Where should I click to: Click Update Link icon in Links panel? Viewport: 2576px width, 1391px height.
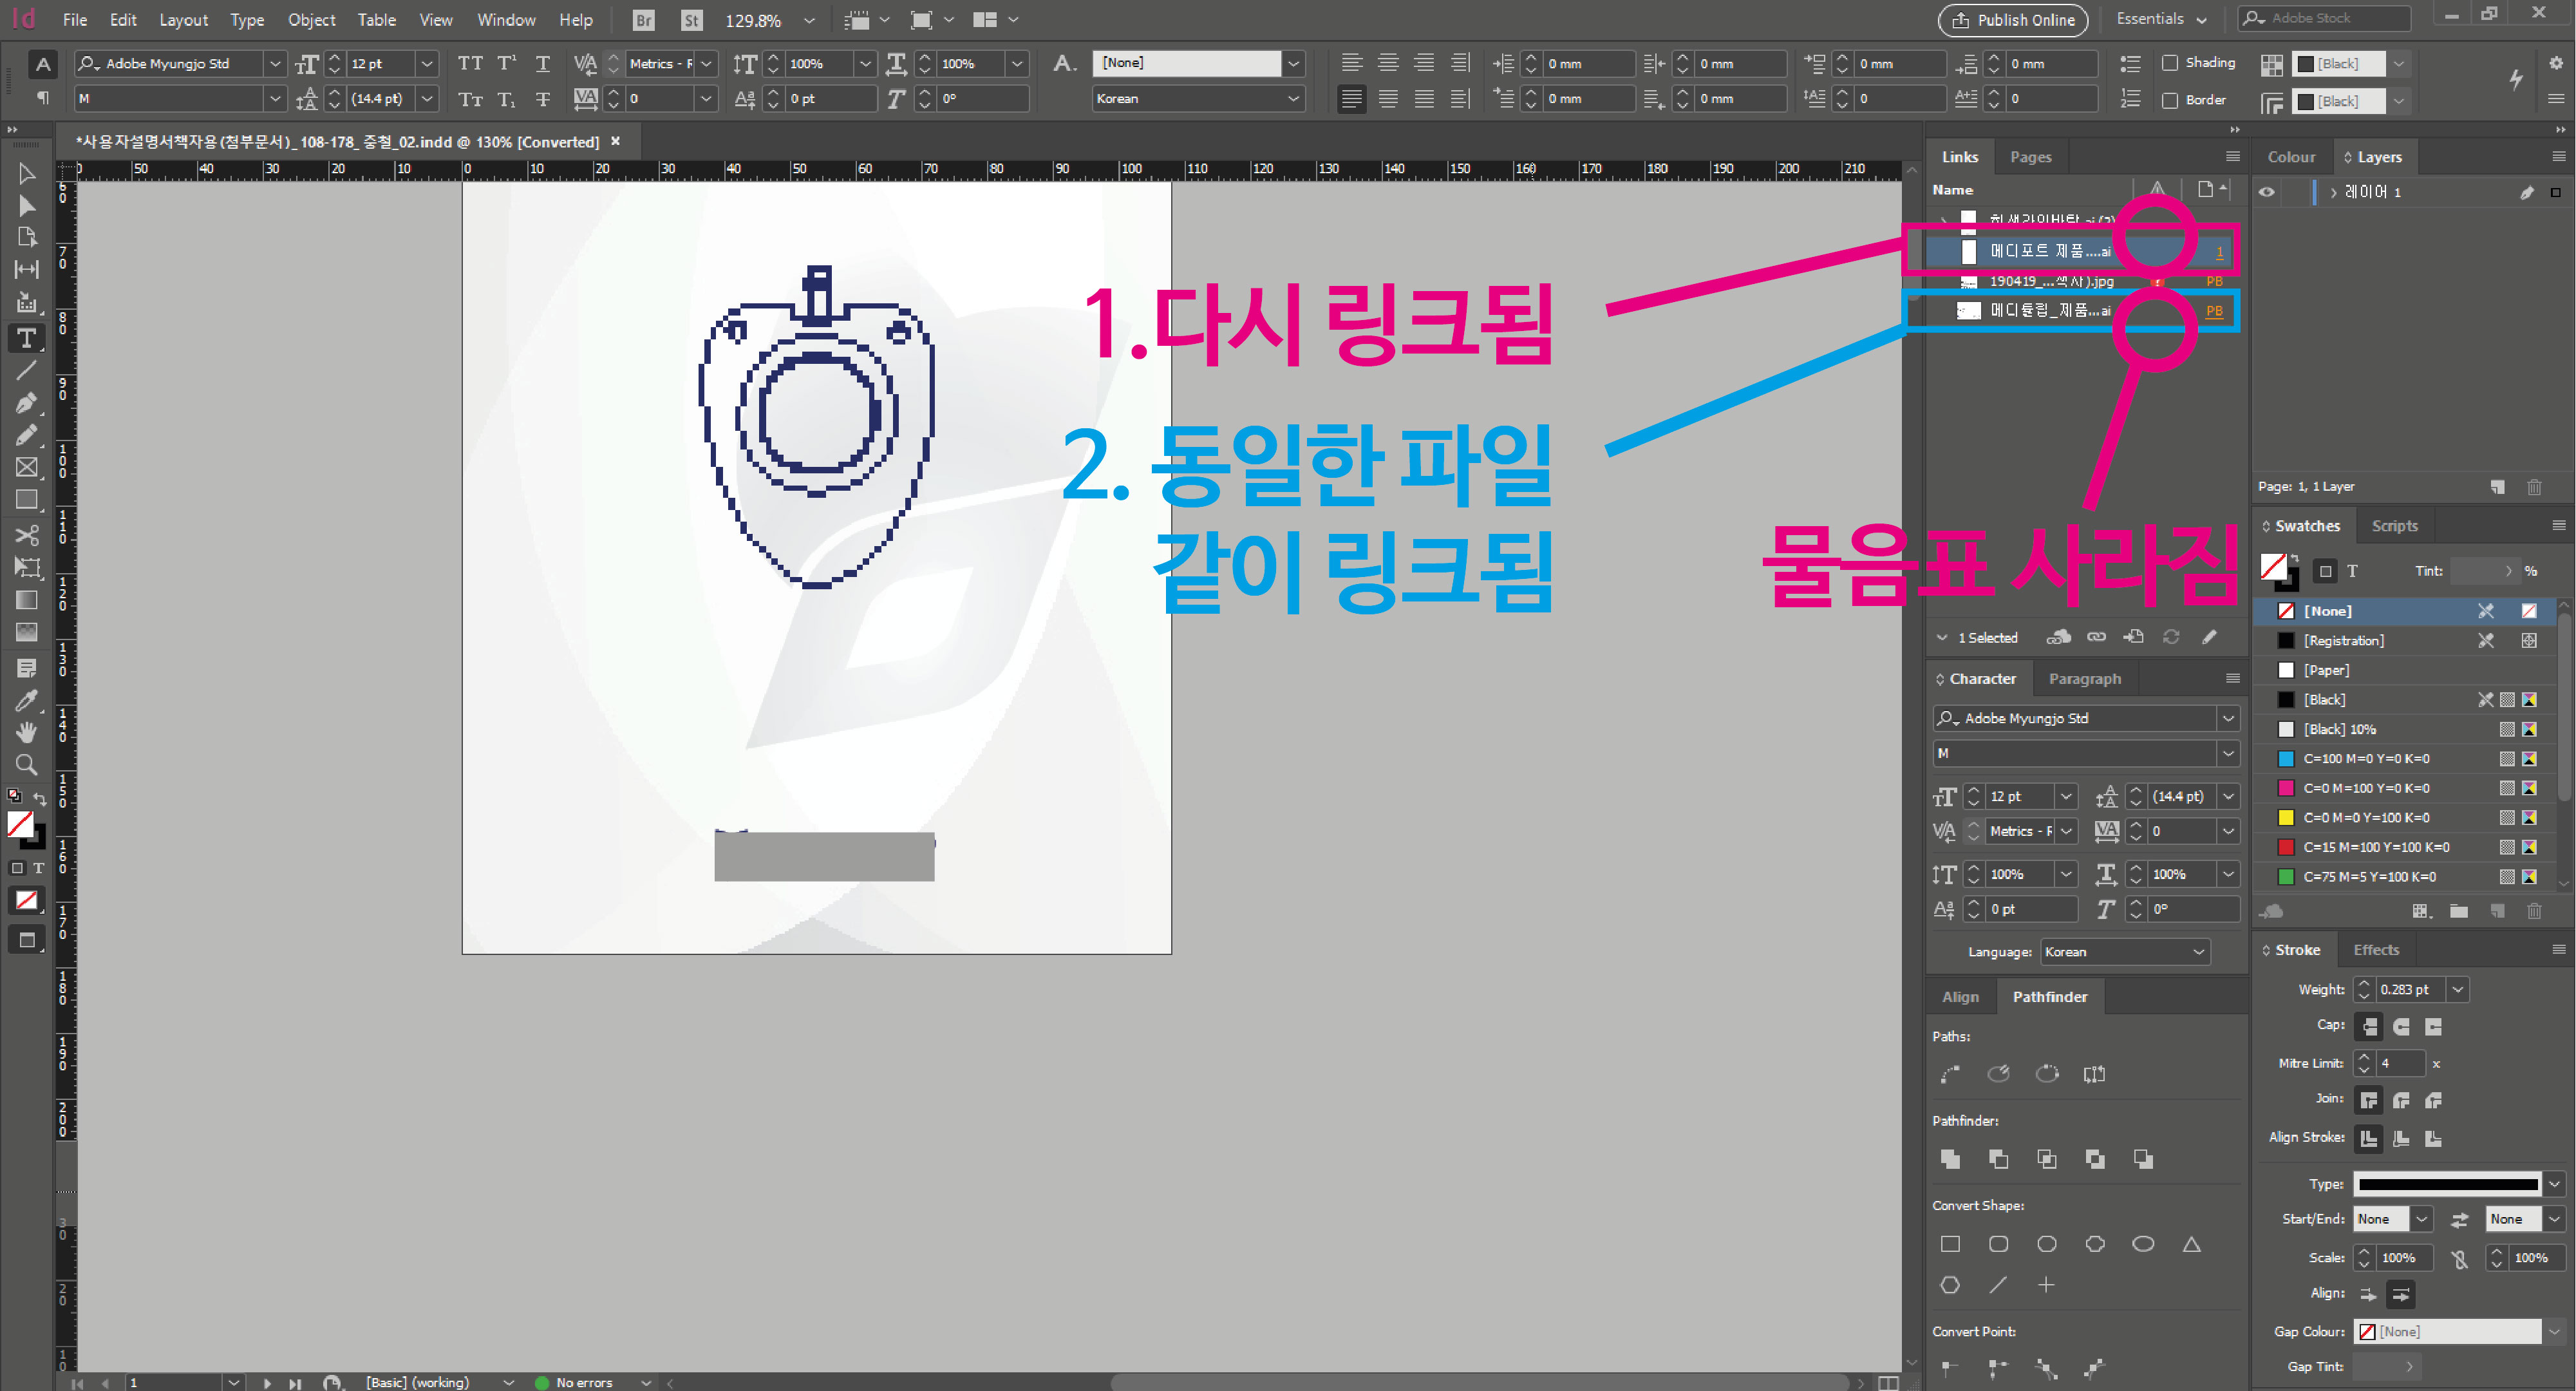2171,637
